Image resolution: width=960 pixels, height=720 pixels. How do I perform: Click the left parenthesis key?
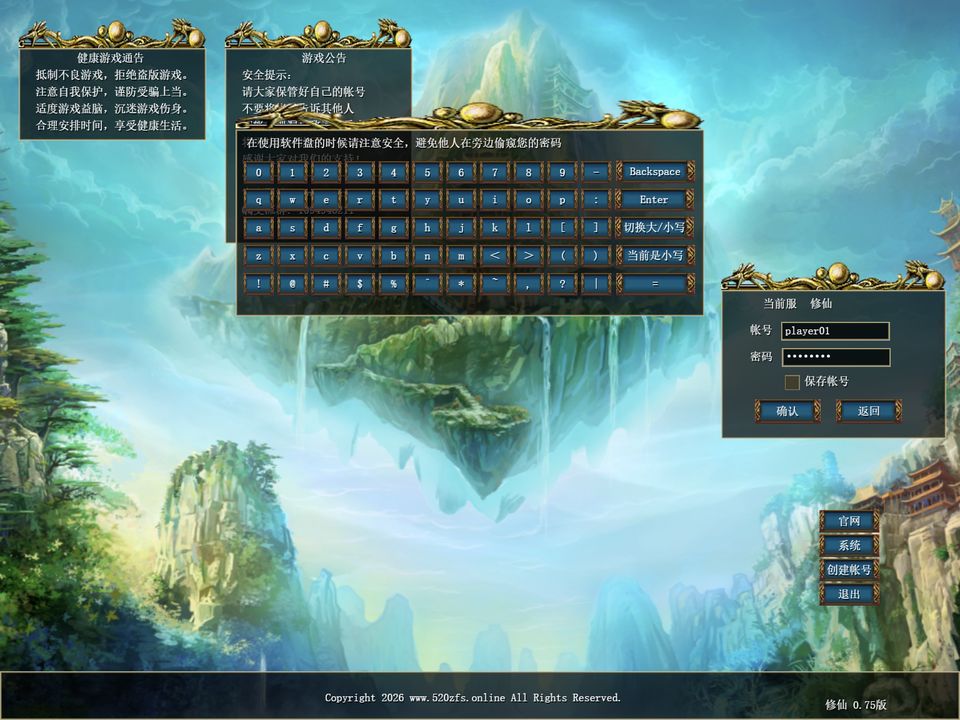[x=562, y=255]
